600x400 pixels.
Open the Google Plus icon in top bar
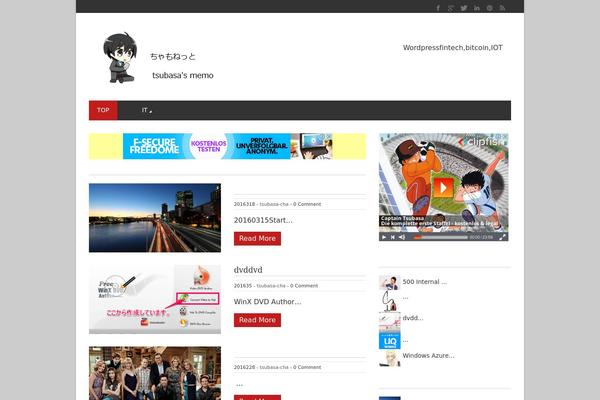click(451, 8)
